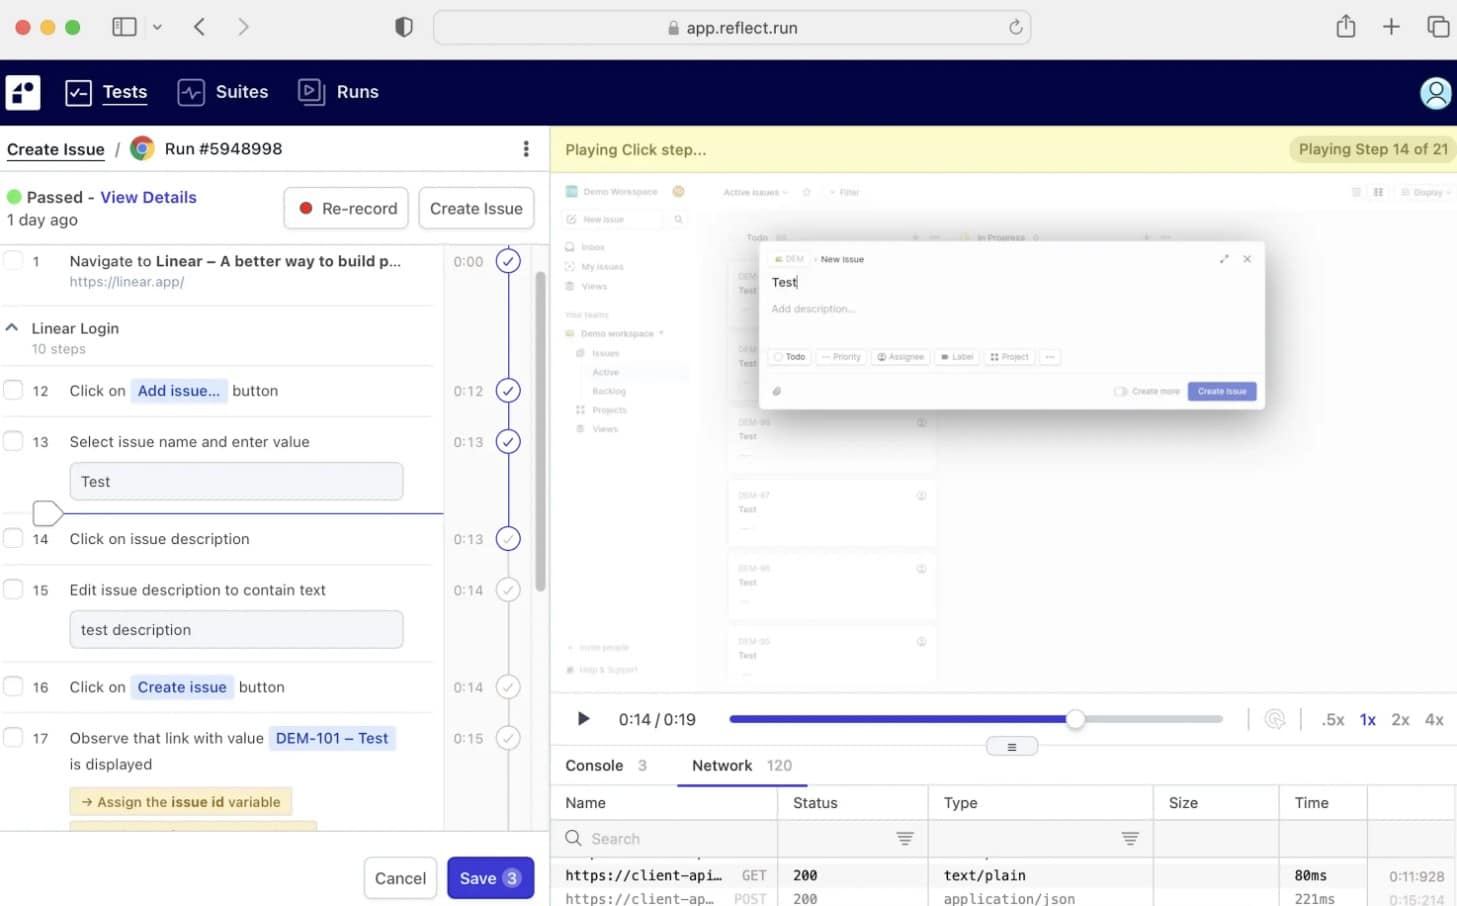Click the Safari address bar

[x=732, y=27]
